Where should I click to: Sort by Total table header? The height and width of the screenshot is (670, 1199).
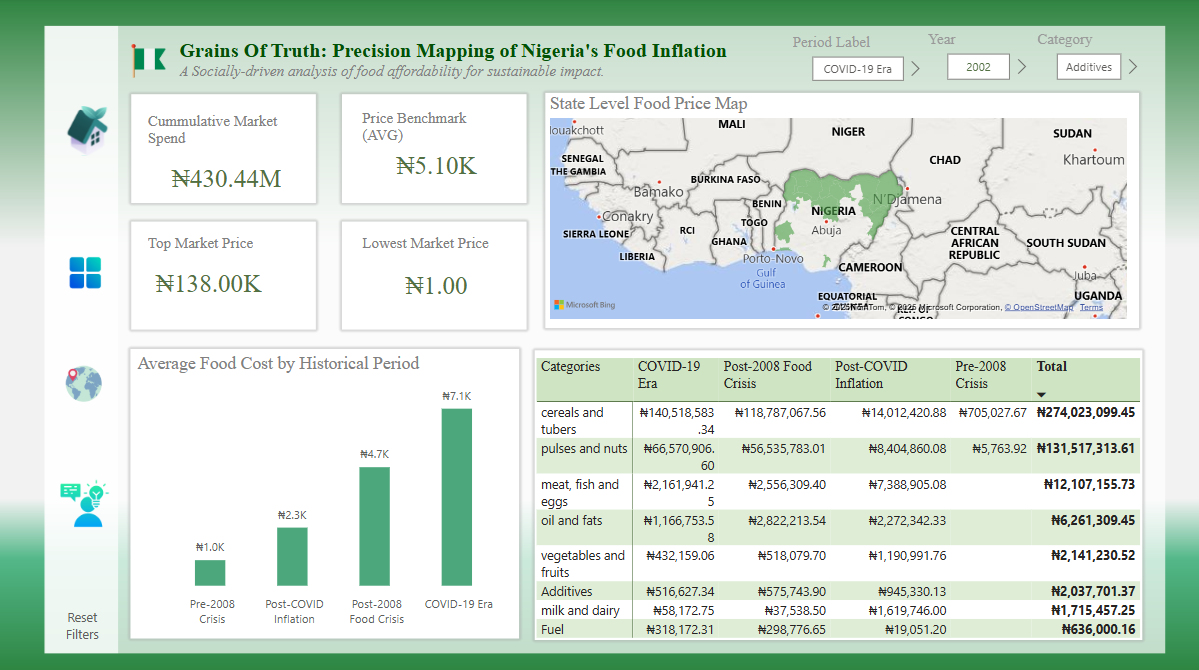[x=1051, y=366]
